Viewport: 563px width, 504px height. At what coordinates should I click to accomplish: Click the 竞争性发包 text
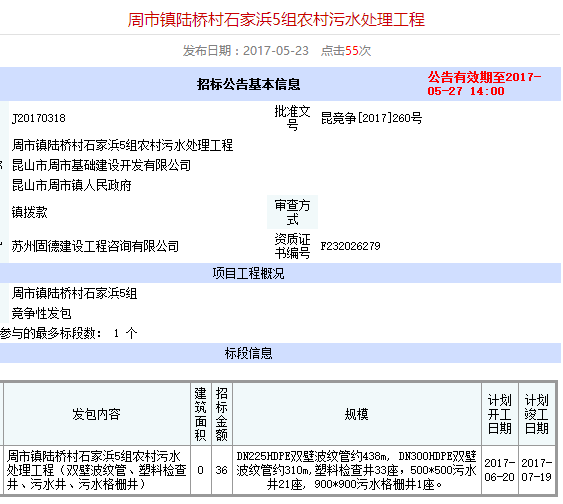tap(42, 313)
